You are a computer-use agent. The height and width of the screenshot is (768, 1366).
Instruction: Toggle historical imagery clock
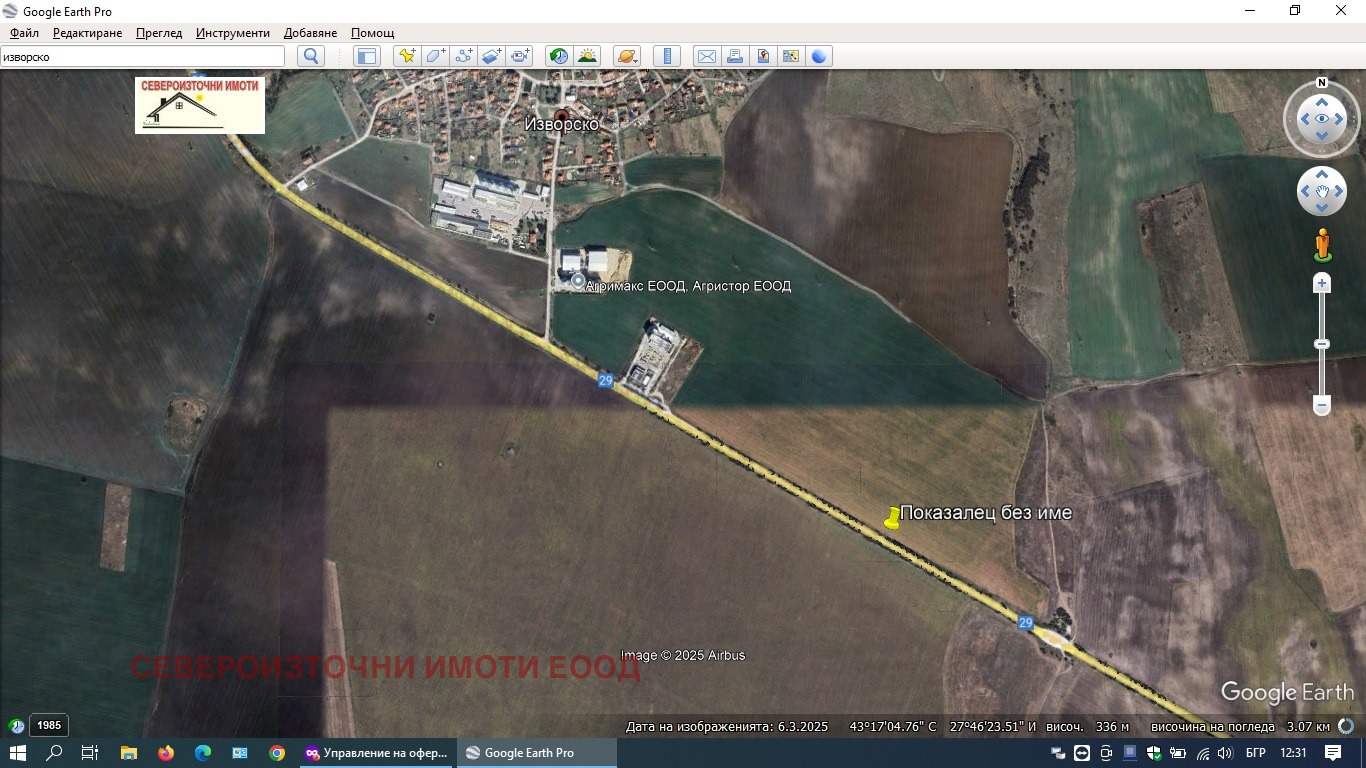click(559, 57)
